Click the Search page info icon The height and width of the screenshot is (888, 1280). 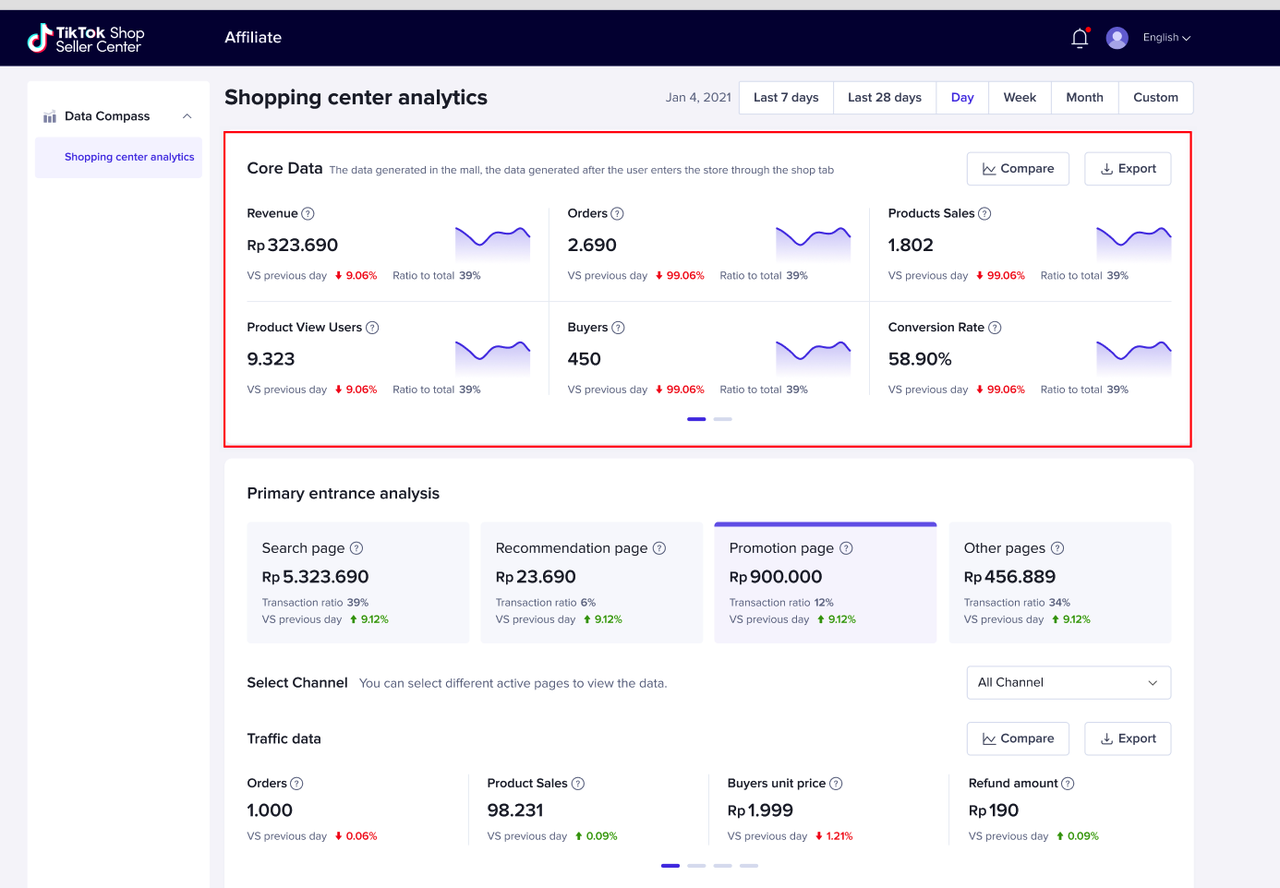[x=356, y=548]
